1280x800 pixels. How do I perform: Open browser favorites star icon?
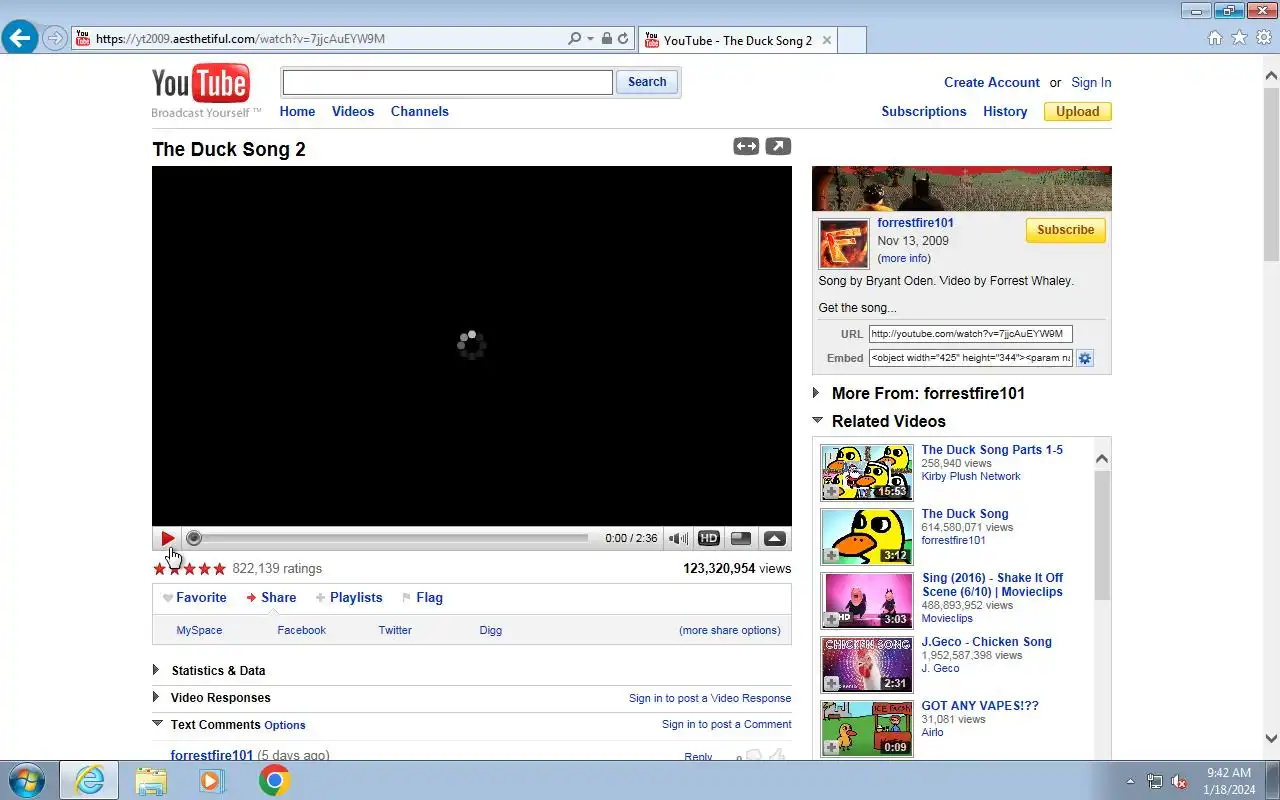[1239, 38]
